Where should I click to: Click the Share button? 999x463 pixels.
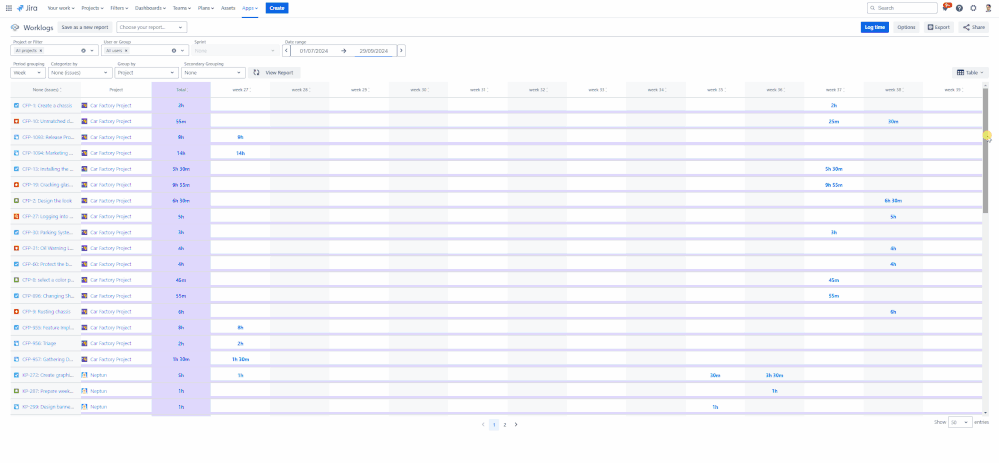[974, 27]
